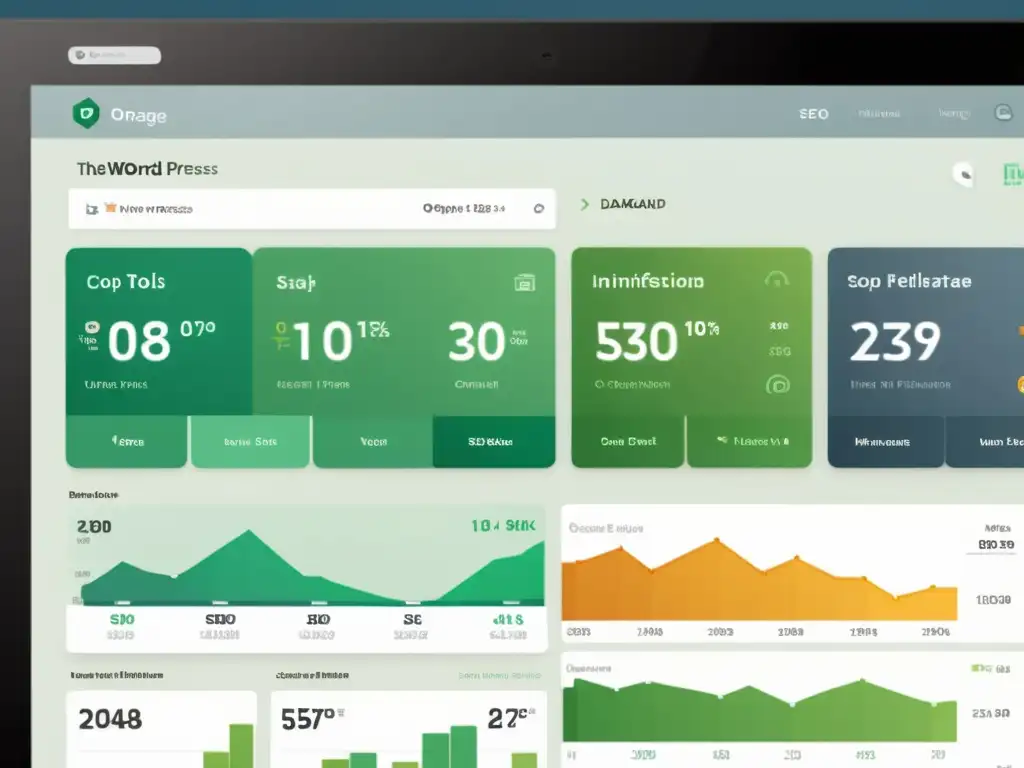
Task: Click the search field in the top bar
Action: [114, 56]
